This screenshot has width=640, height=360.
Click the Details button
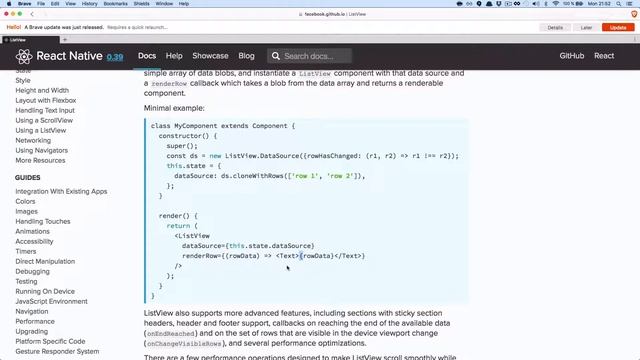click(x=555, y=27)
